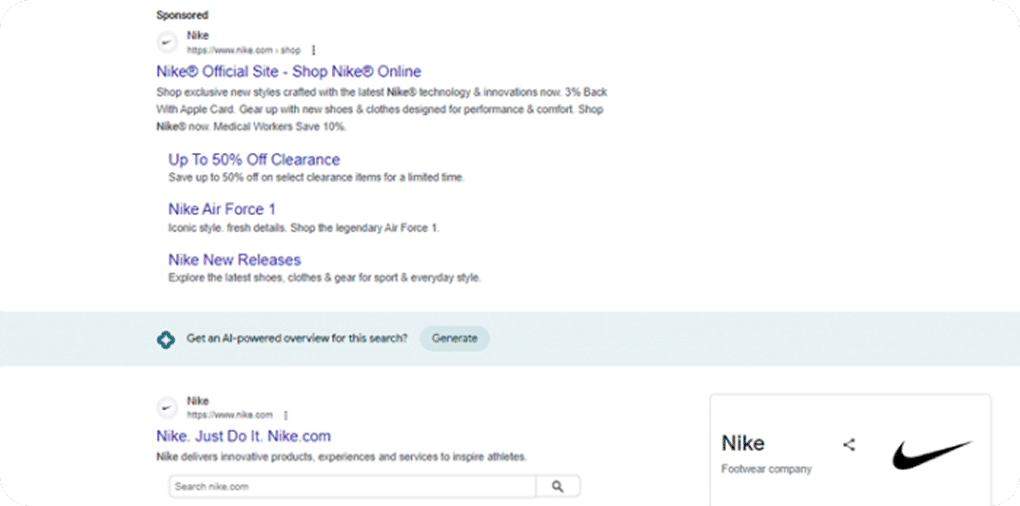Click the share icon in the Nike knowledge panel
The height and width of the screenshot is (506, 1020).
[849, 445]
